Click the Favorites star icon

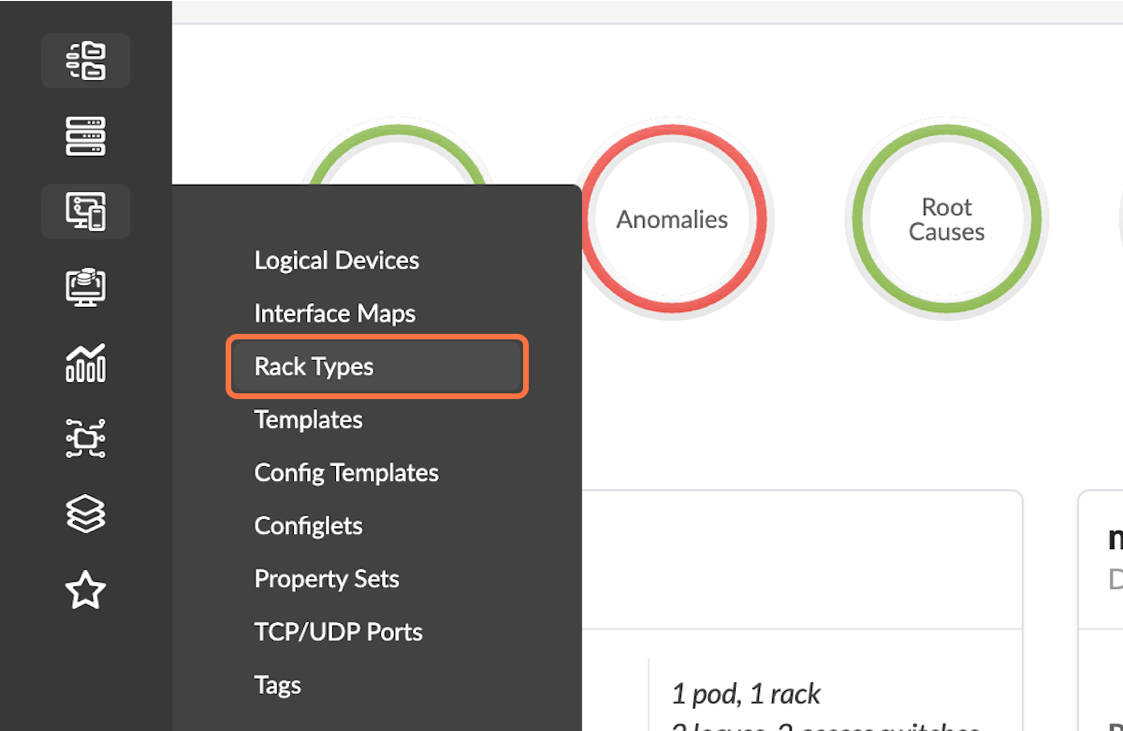point(85,590)
